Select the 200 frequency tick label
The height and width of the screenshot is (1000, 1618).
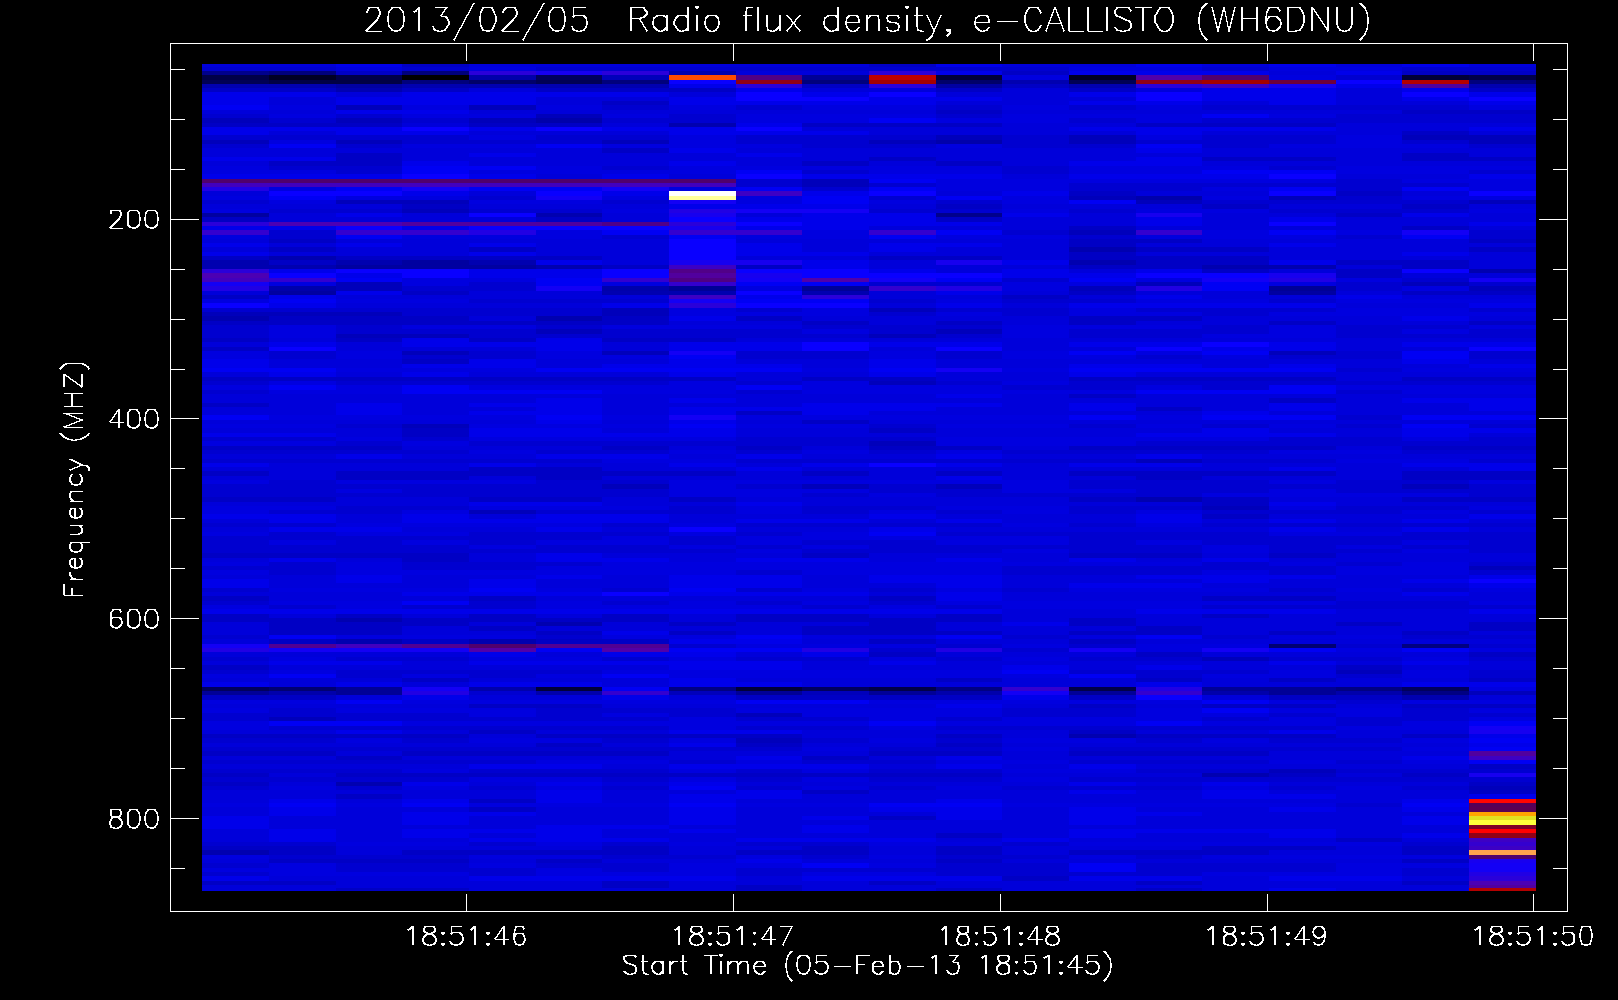[x=134, y=220]
